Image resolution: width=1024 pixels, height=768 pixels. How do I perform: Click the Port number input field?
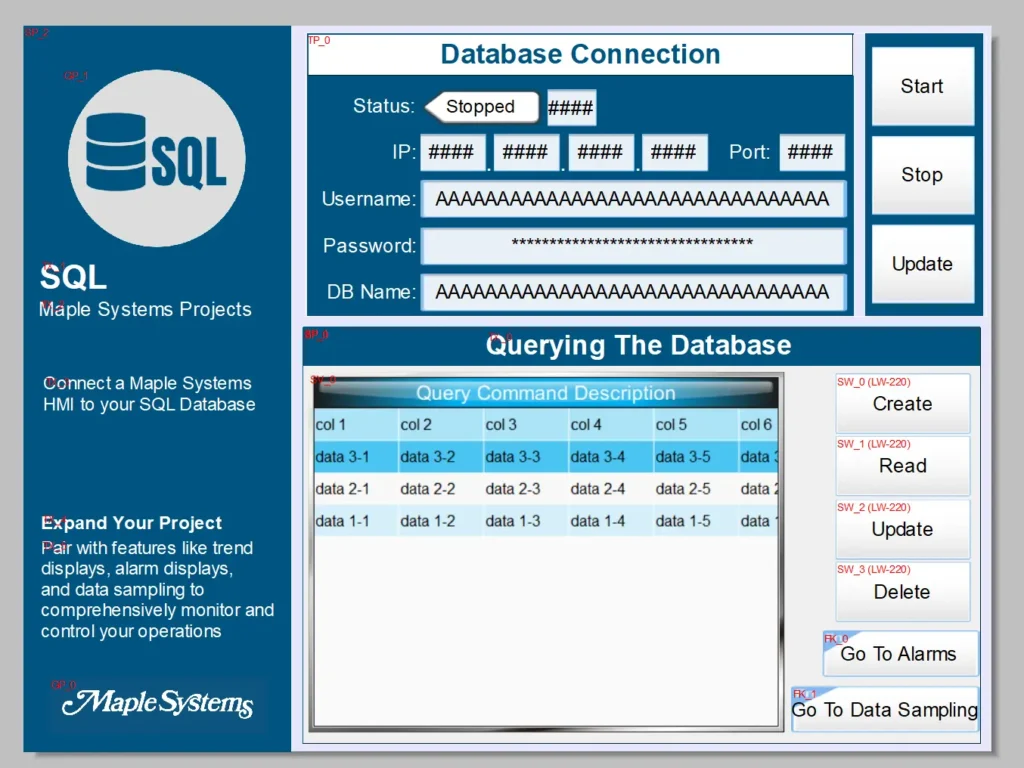click(x=812, y=152)
